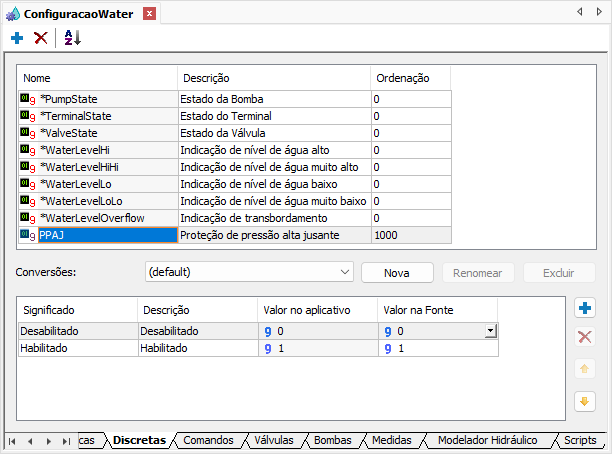Switch to the Bombas tab

[332, 440]
